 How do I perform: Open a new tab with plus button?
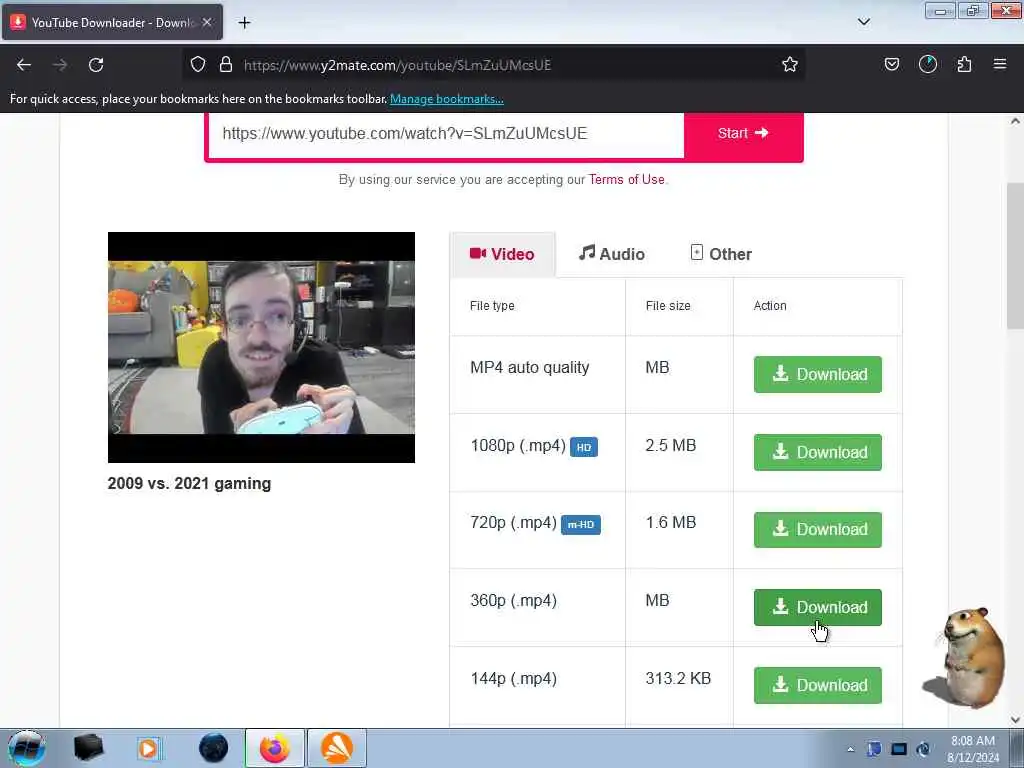click(x=244, y=23)
